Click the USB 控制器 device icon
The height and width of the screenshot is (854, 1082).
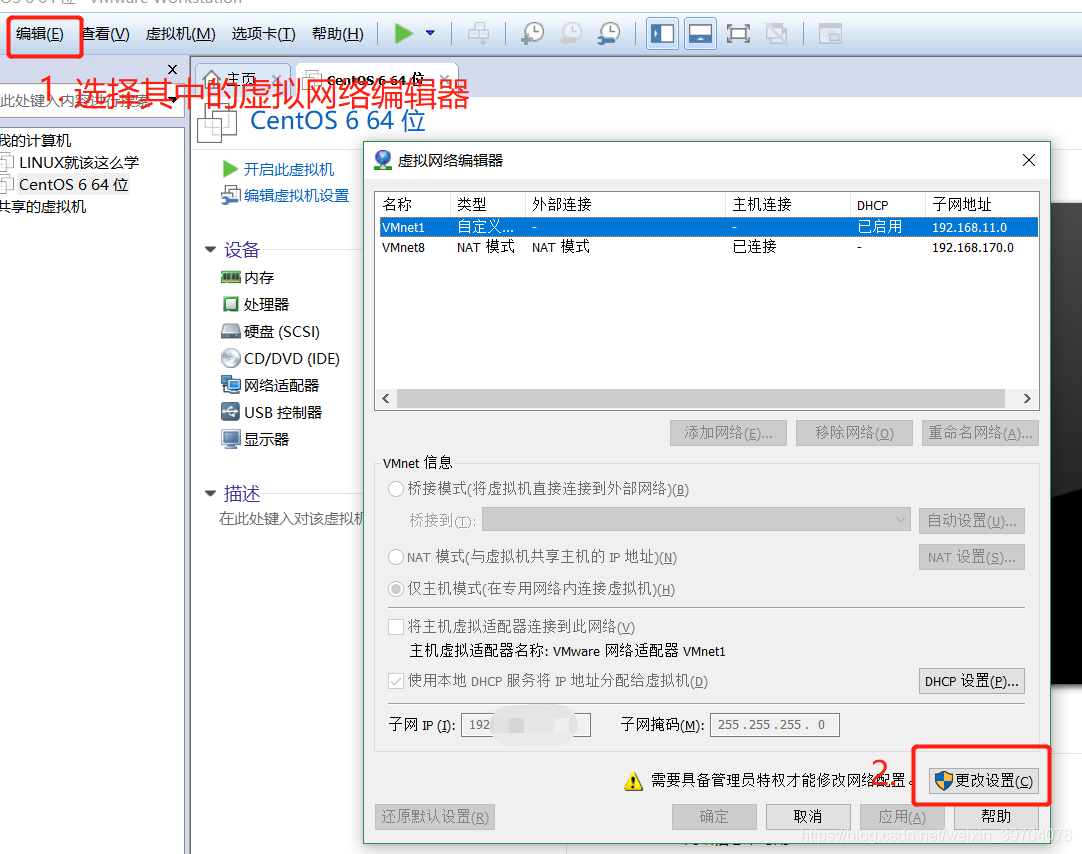click(x=230, y=413)
